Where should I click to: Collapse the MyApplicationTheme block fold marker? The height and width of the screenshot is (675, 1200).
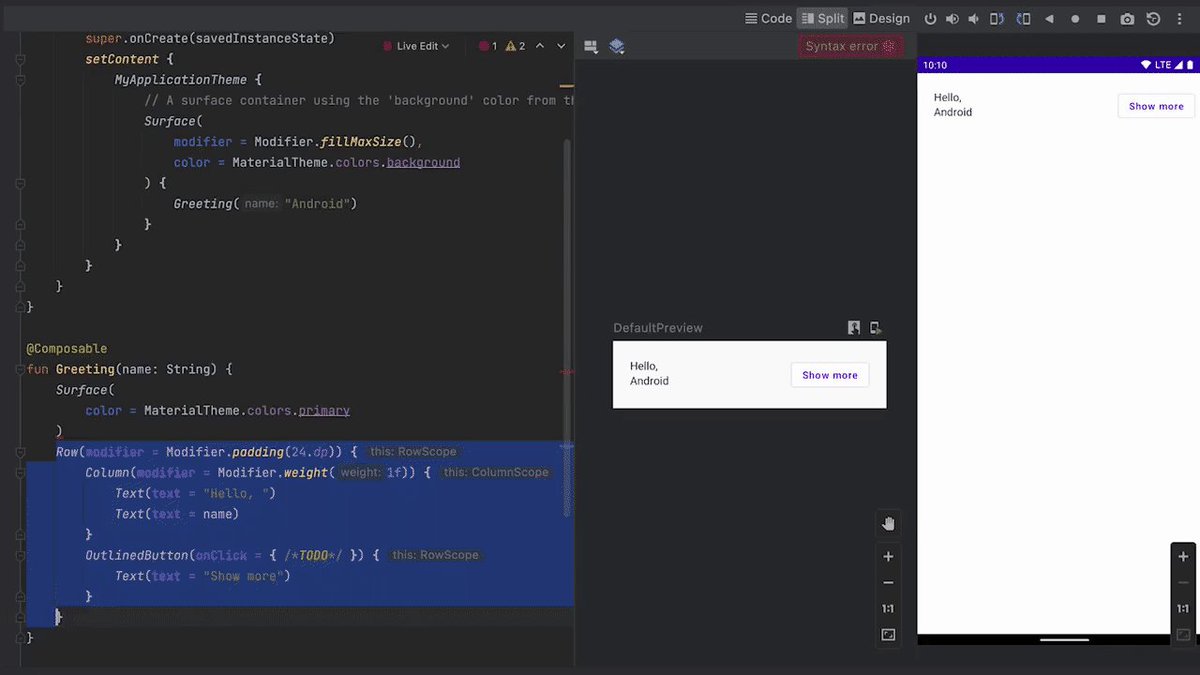tap(20, 80)
